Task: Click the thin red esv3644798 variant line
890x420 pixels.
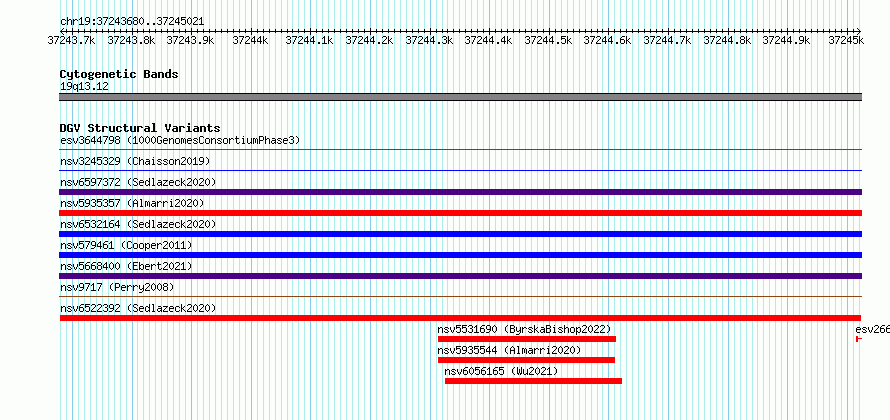Action: click(x=460, y=149)
